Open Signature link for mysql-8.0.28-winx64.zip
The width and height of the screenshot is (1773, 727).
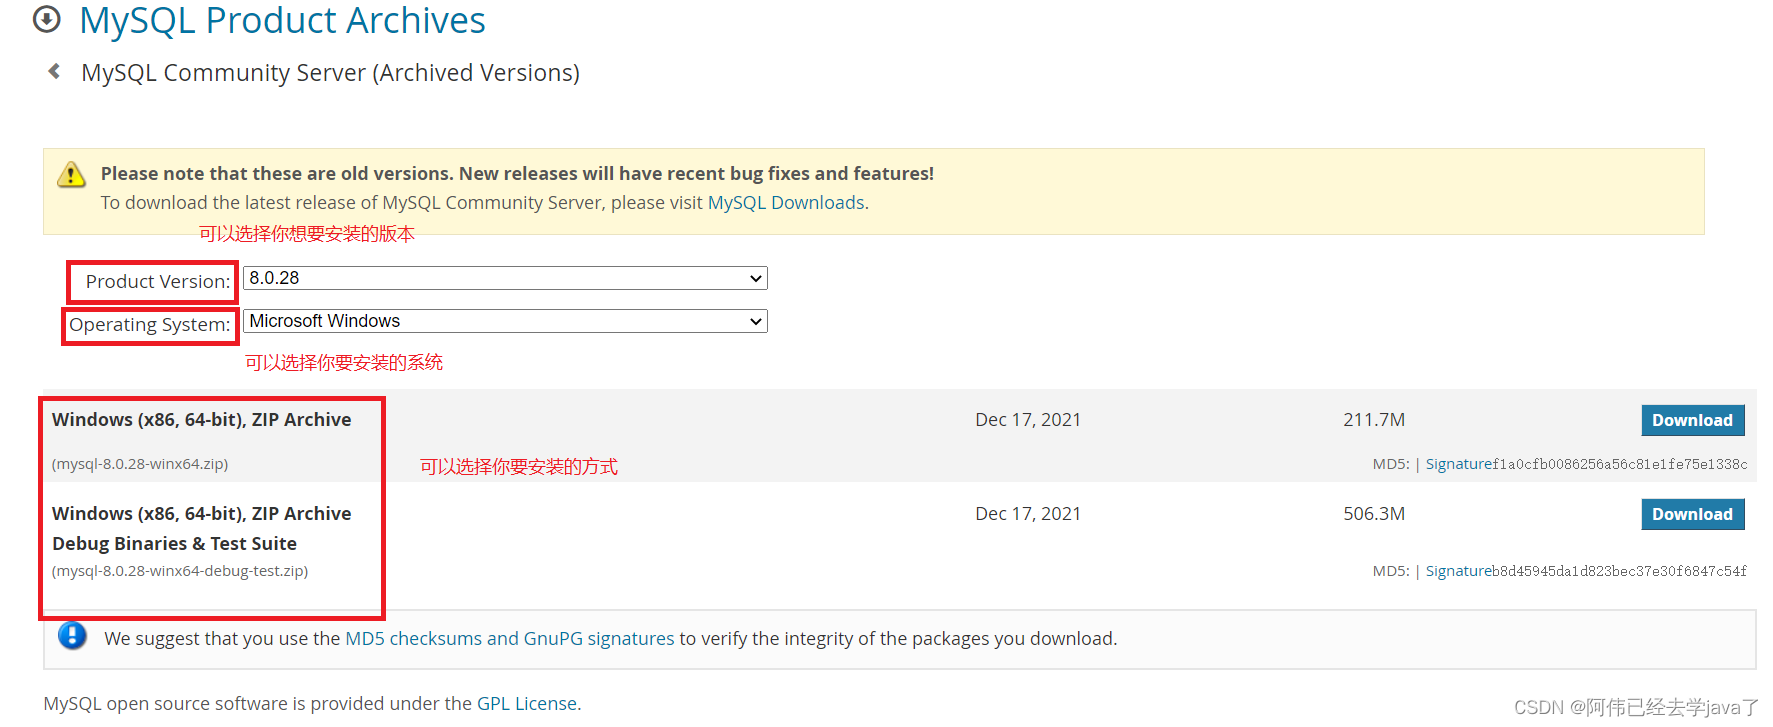(x=1458, y=464)
